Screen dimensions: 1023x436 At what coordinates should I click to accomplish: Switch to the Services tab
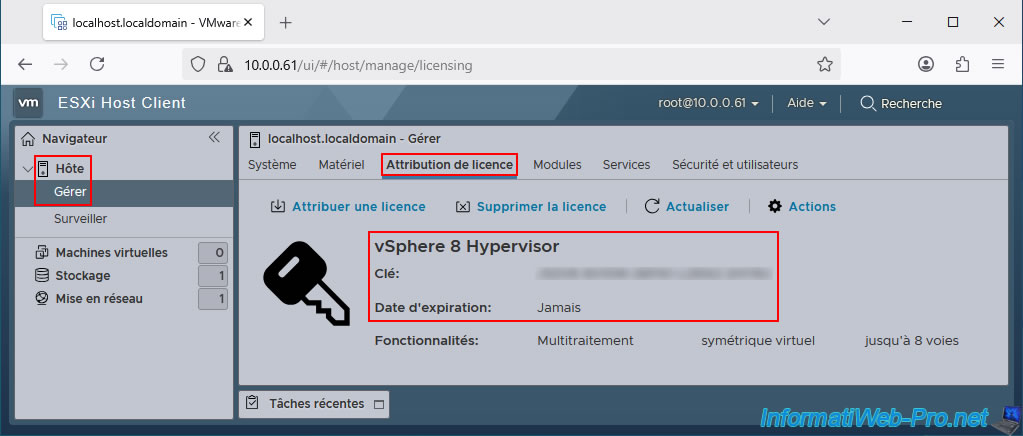click(x=626, y=165)
